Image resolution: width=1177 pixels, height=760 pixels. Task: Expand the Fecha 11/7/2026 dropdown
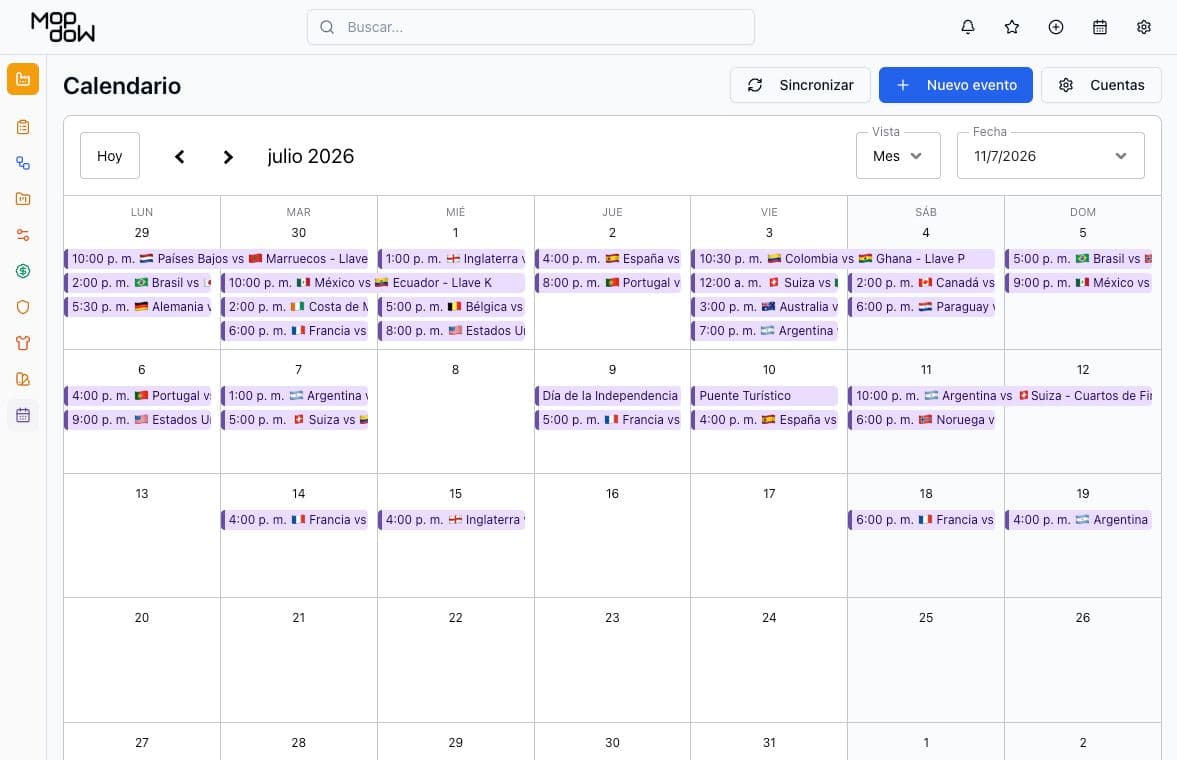[x=1051, y=155]
